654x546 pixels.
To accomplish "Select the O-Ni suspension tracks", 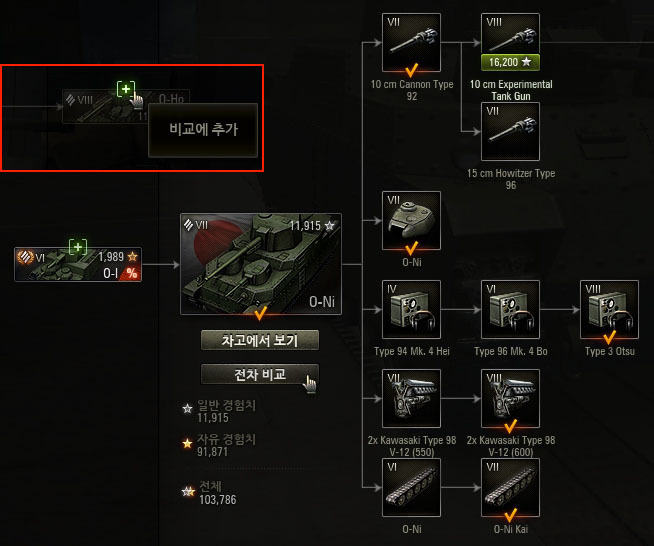I will pos(411,487).
